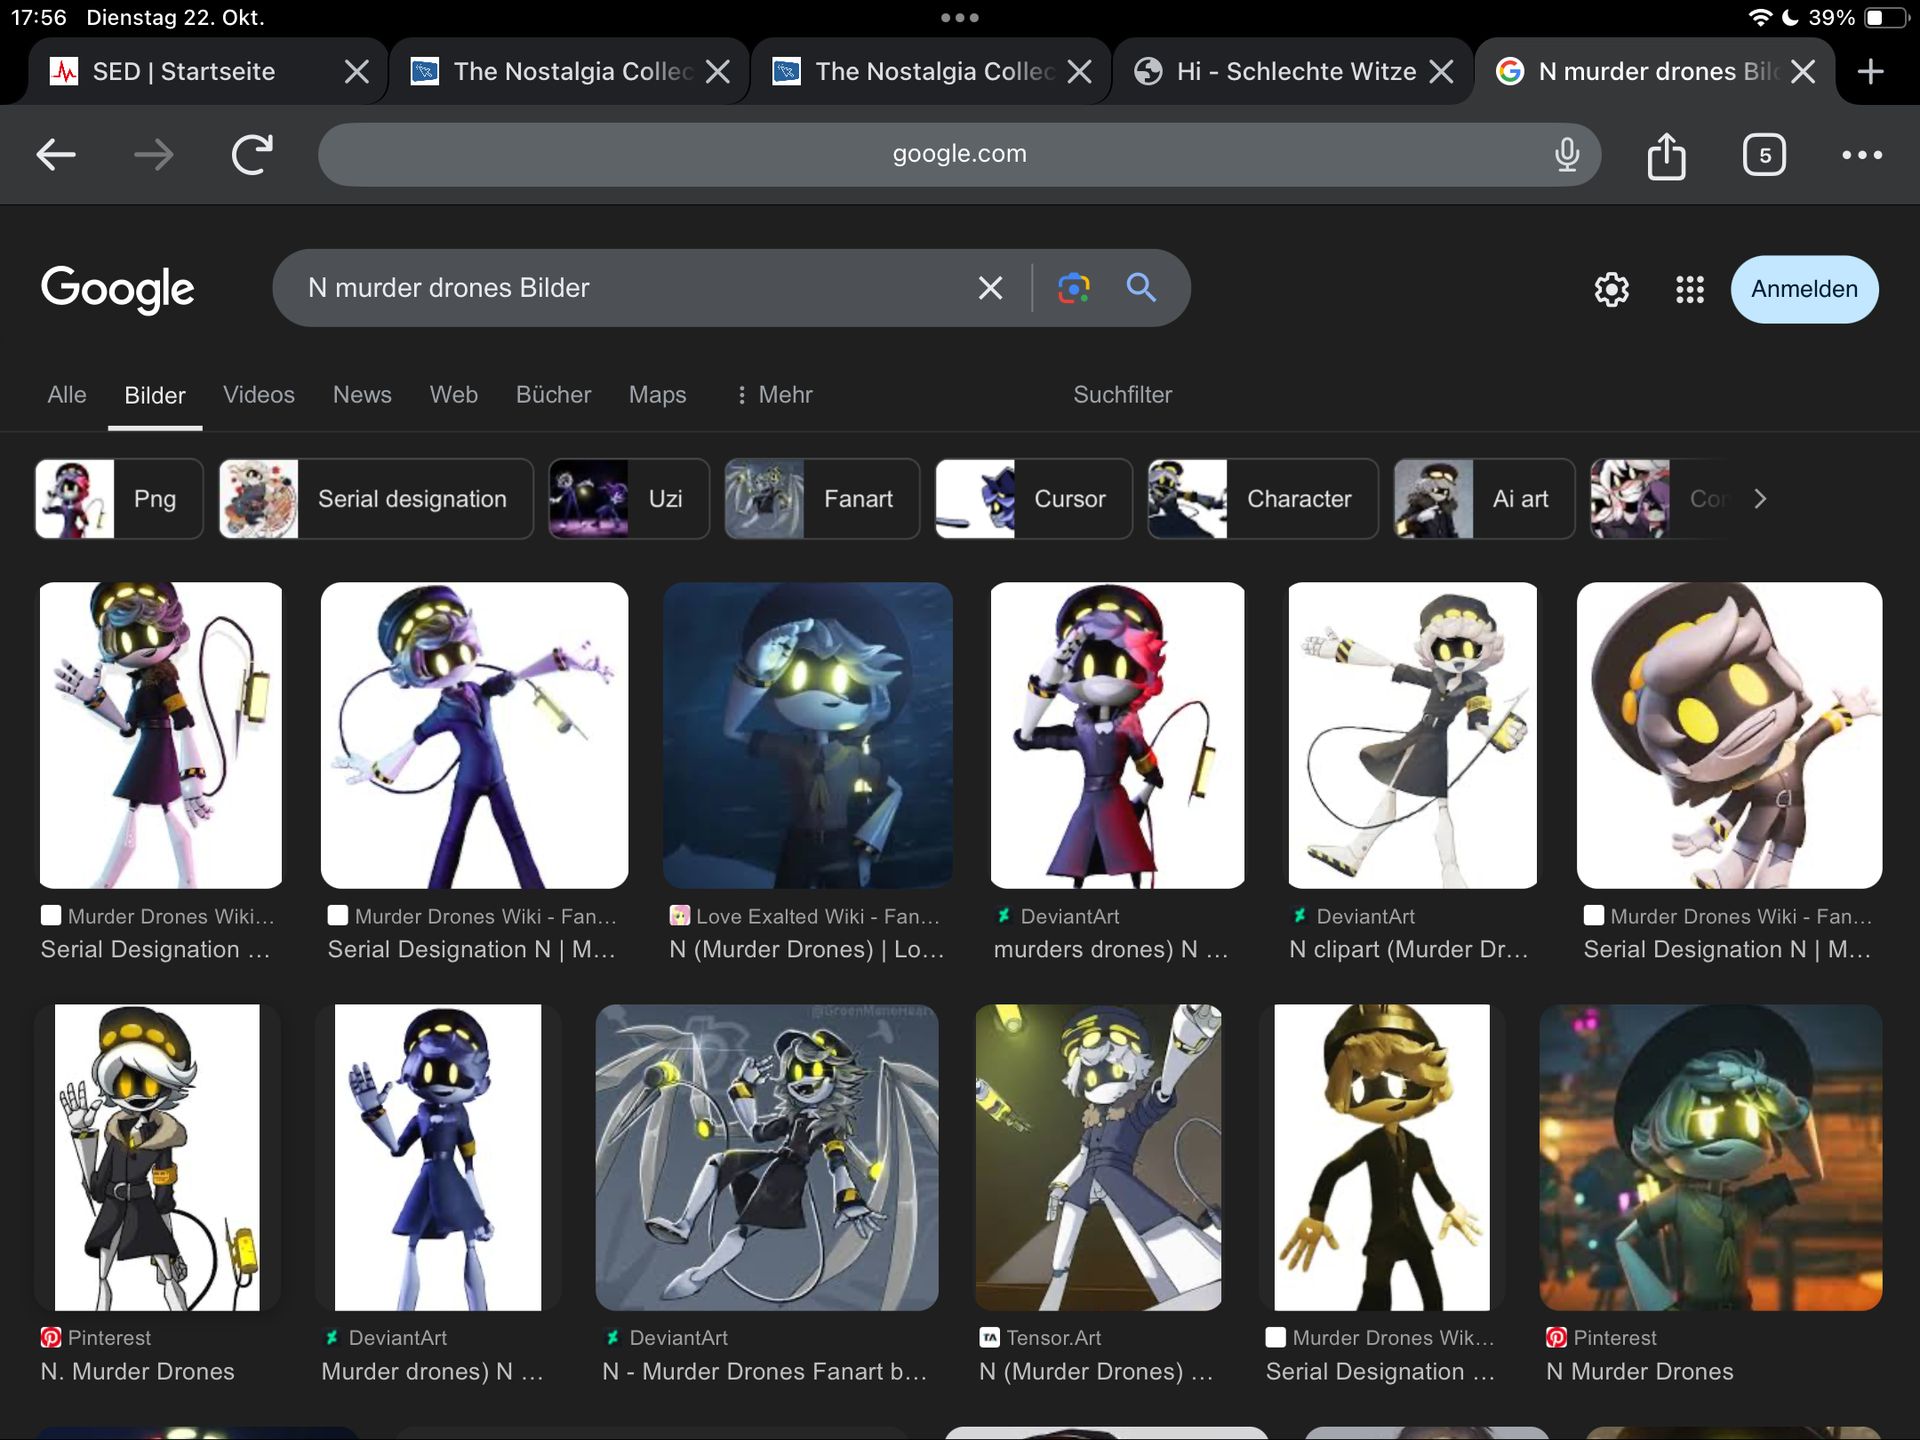Open the Tensor.Art N image result
The image size is (1920, 1440).
(1098, 1157)
